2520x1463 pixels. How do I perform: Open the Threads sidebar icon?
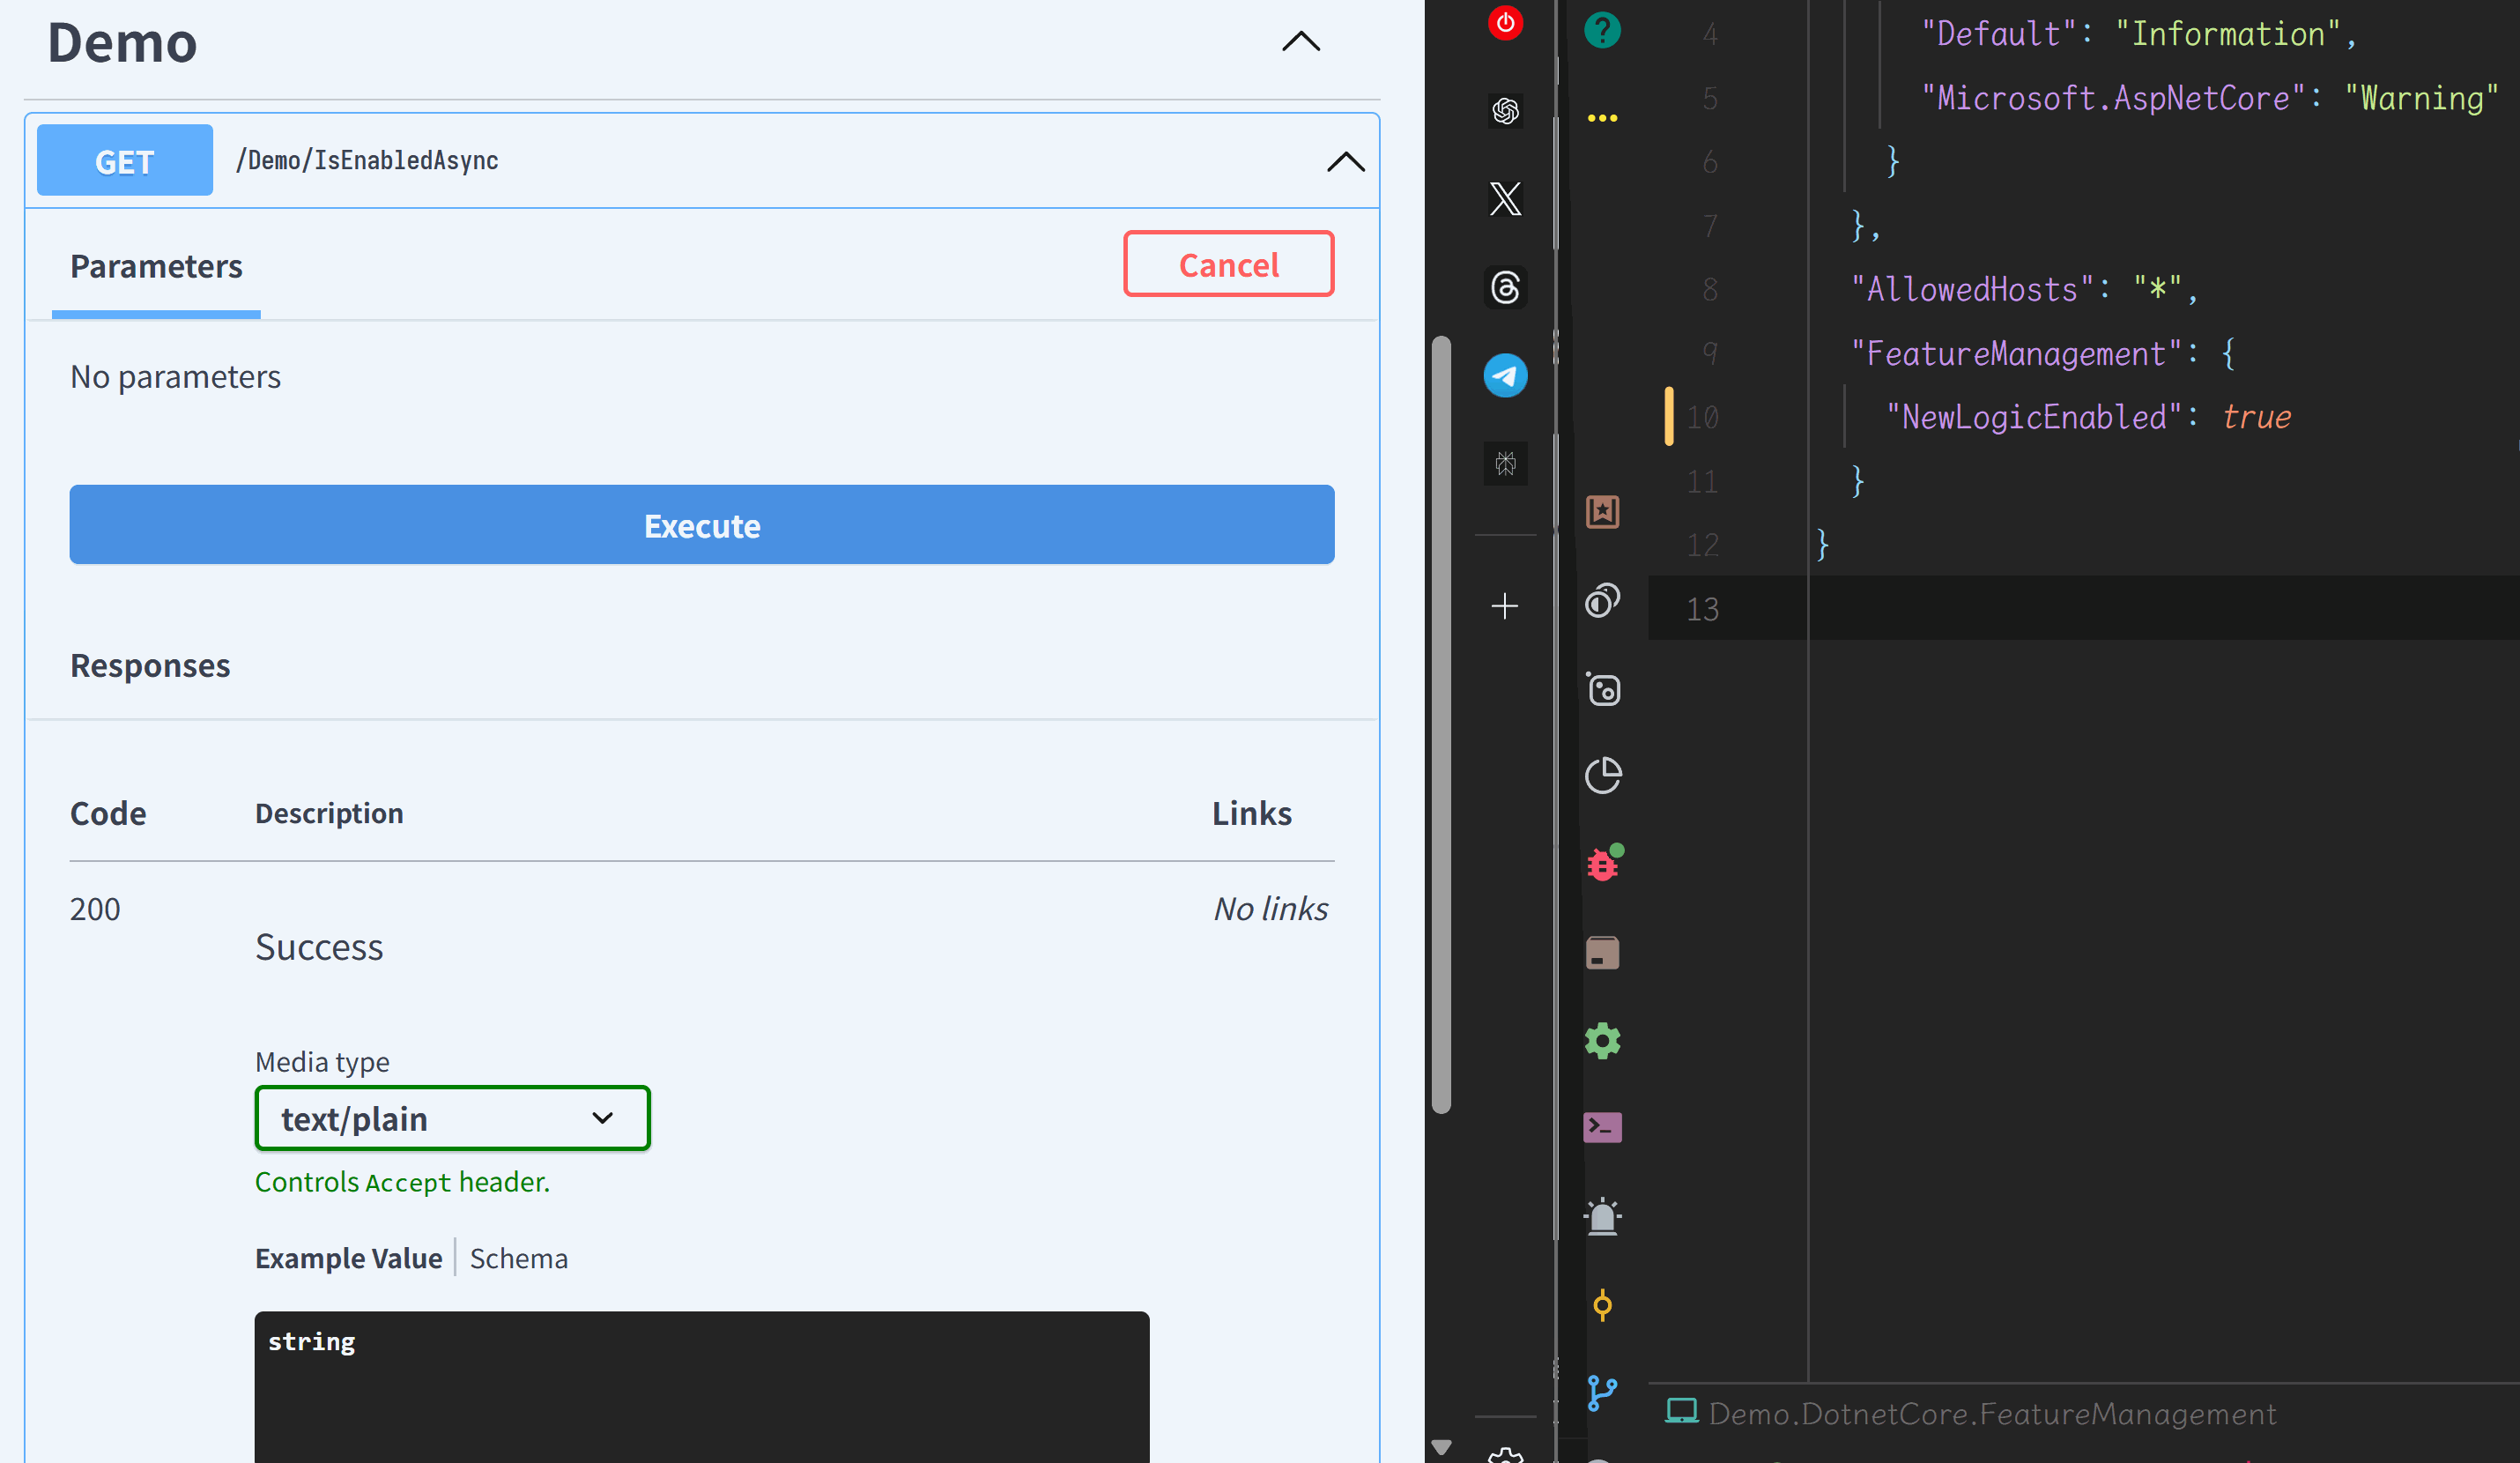(1505, 288)
